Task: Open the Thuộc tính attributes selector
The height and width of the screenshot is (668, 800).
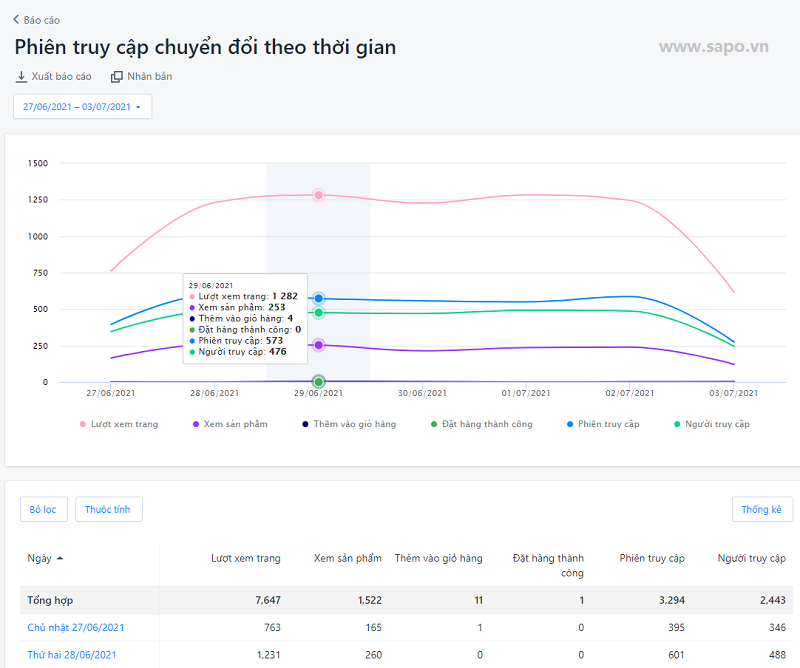Action: [x=109, y=509]
